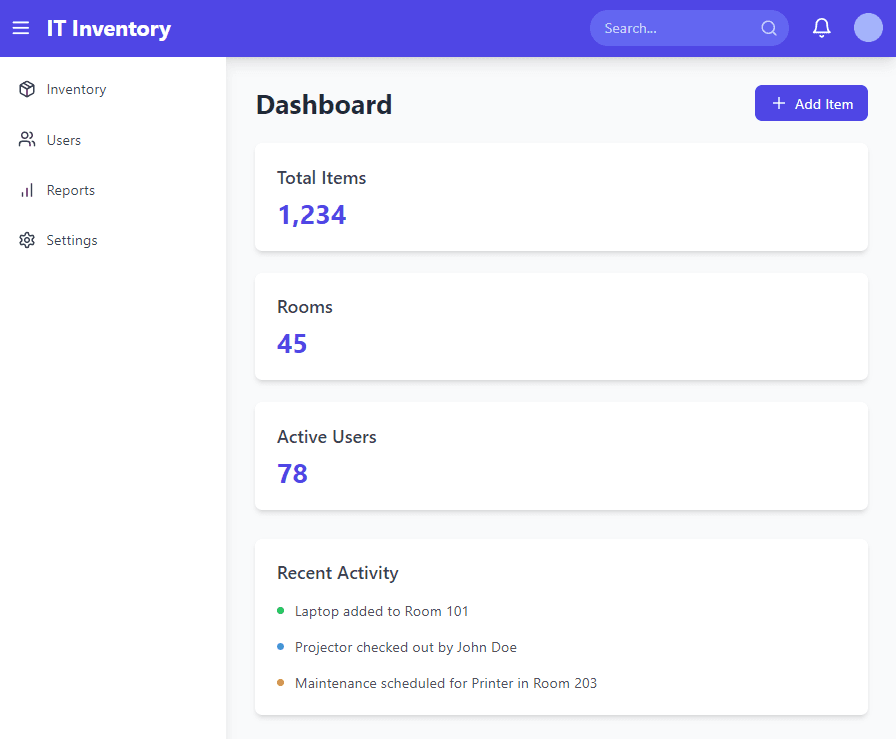Toggle the hamburger menu icon

(20, 28)
